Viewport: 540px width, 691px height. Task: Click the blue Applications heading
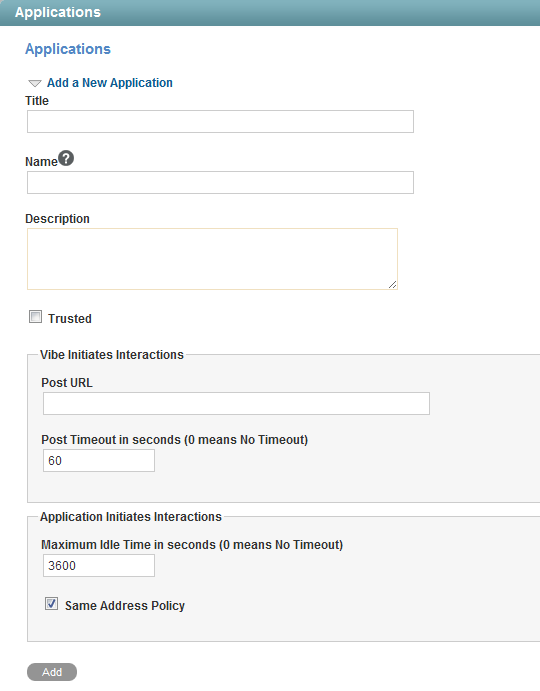(x=68, y=49)
